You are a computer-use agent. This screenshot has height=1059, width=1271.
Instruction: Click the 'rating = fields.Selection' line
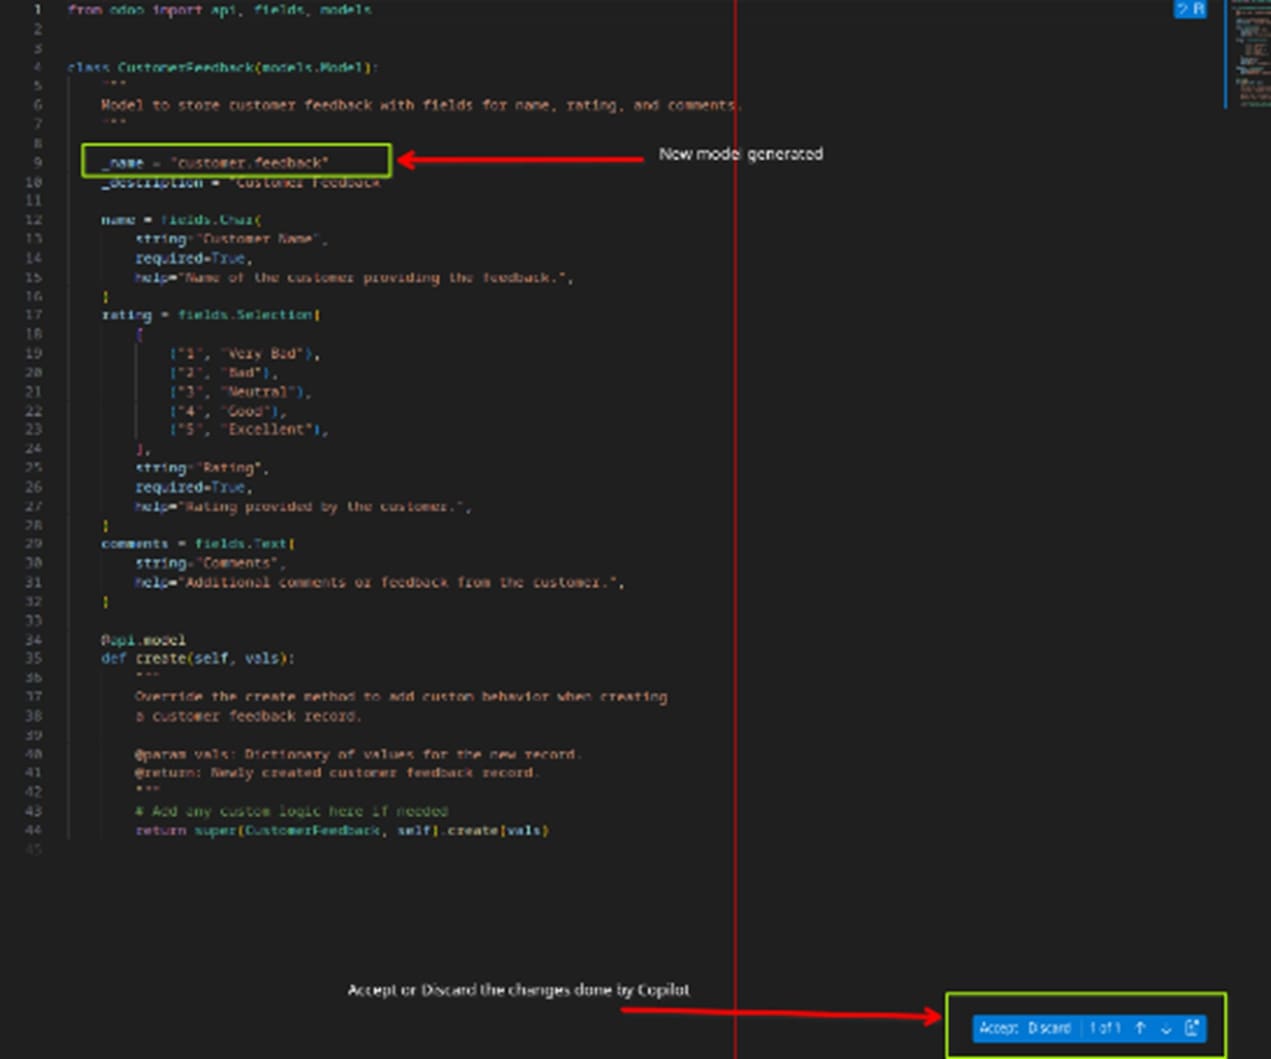pos(210,315)
